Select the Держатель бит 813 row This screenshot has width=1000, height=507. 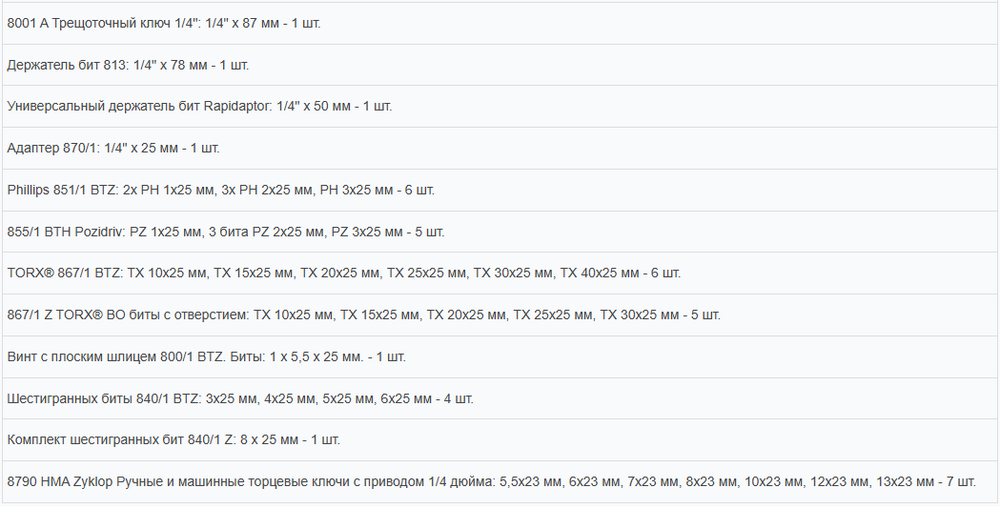[x=500, y=65]
